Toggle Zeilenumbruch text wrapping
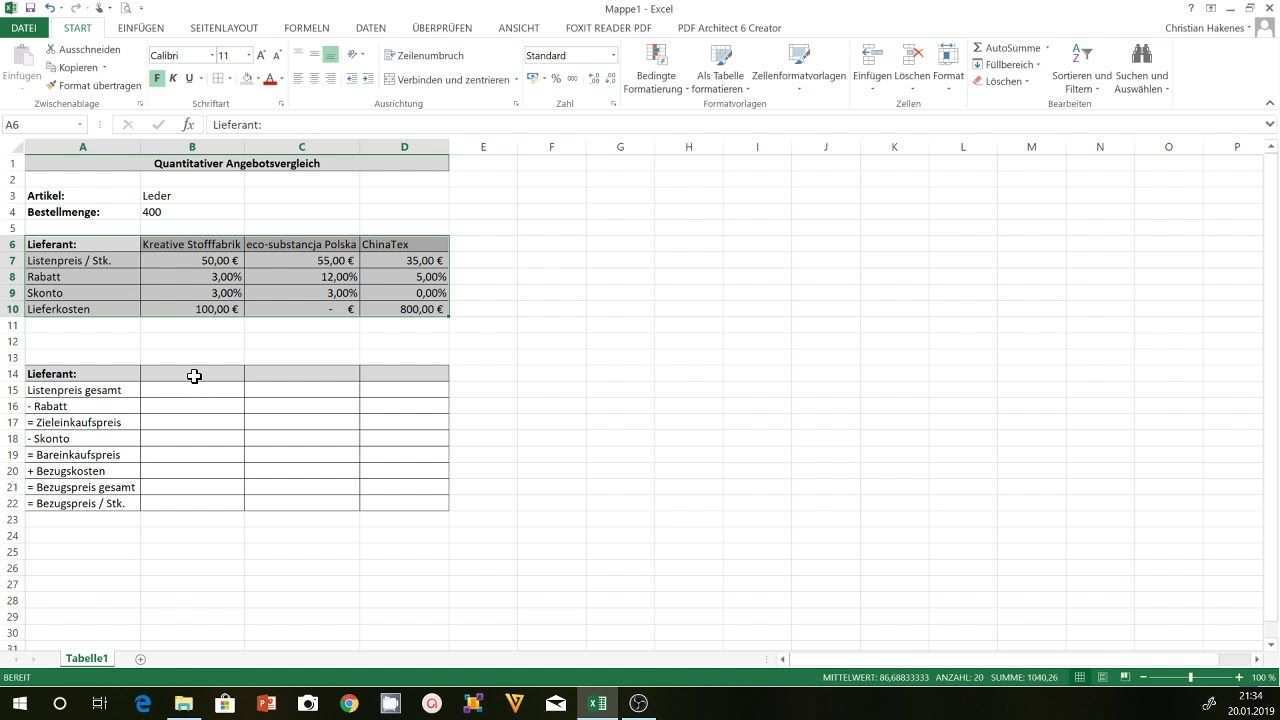Viewport: 1280px width, 720px height. [x=423, y=56]
